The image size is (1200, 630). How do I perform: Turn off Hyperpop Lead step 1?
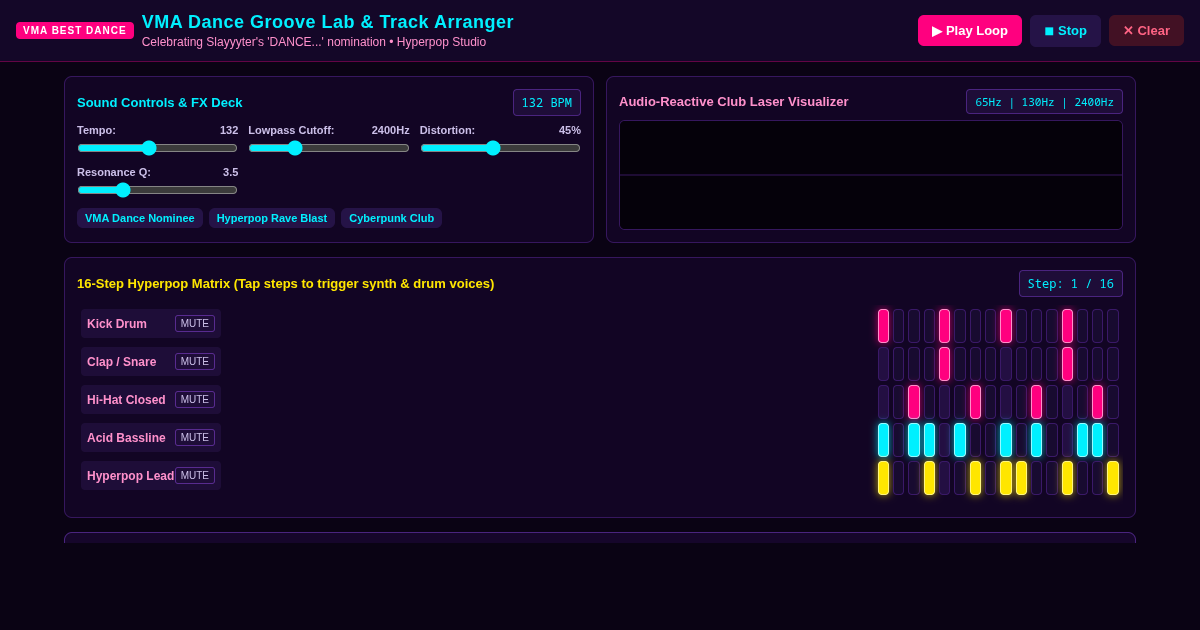tap(883, 478)
